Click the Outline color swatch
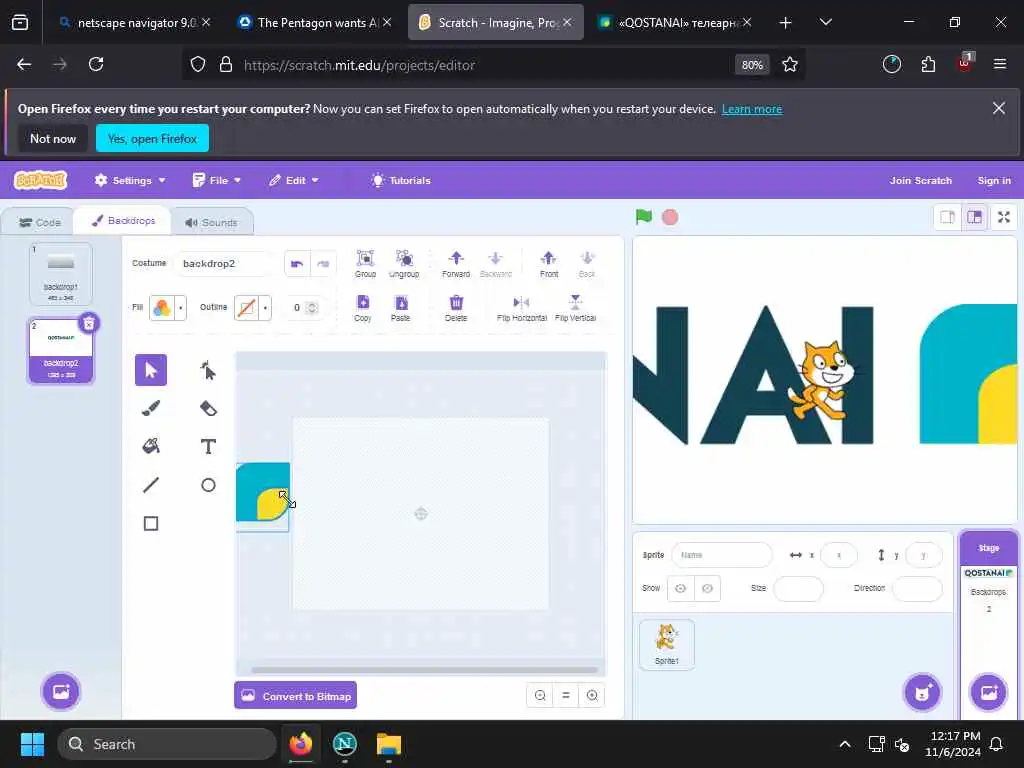 (246, 308)
